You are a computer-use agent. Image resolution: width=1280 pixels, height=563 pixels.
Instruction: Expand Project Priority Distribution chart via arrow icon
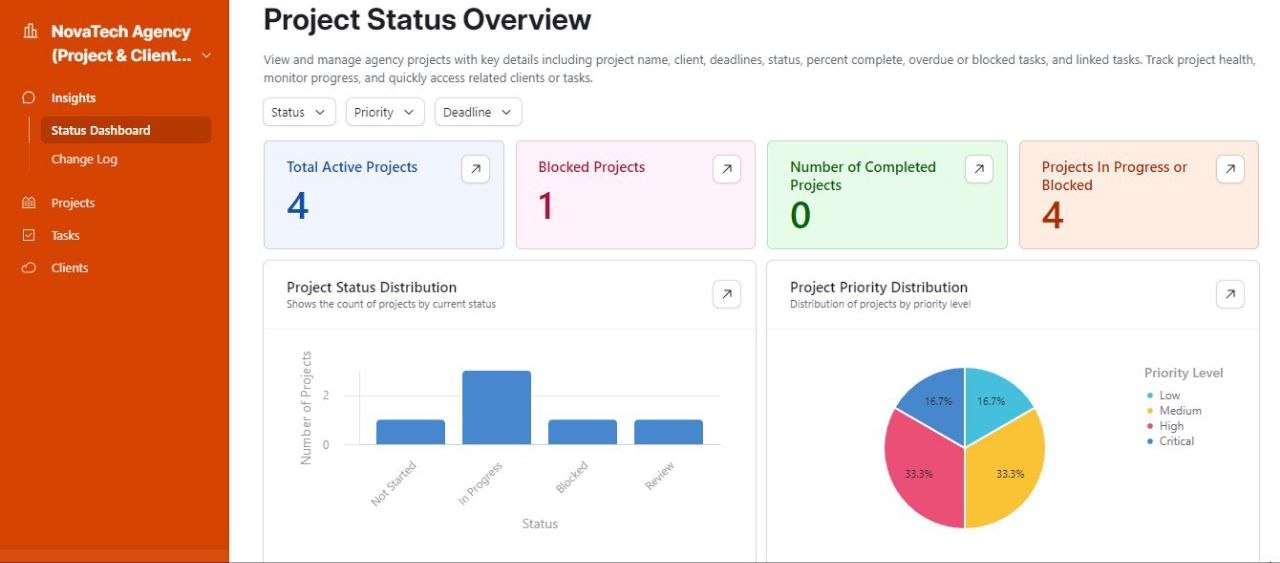pos(1230,294)
